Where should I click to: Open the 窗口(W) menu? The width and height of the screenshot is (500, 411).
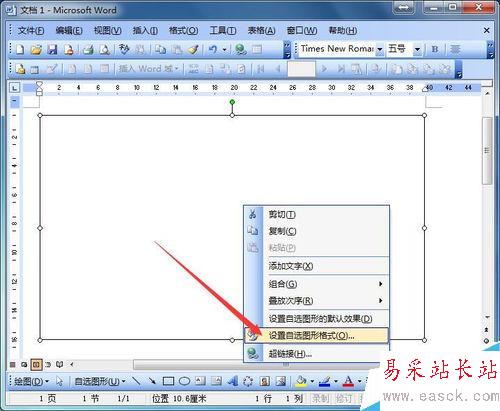[302, 31]
